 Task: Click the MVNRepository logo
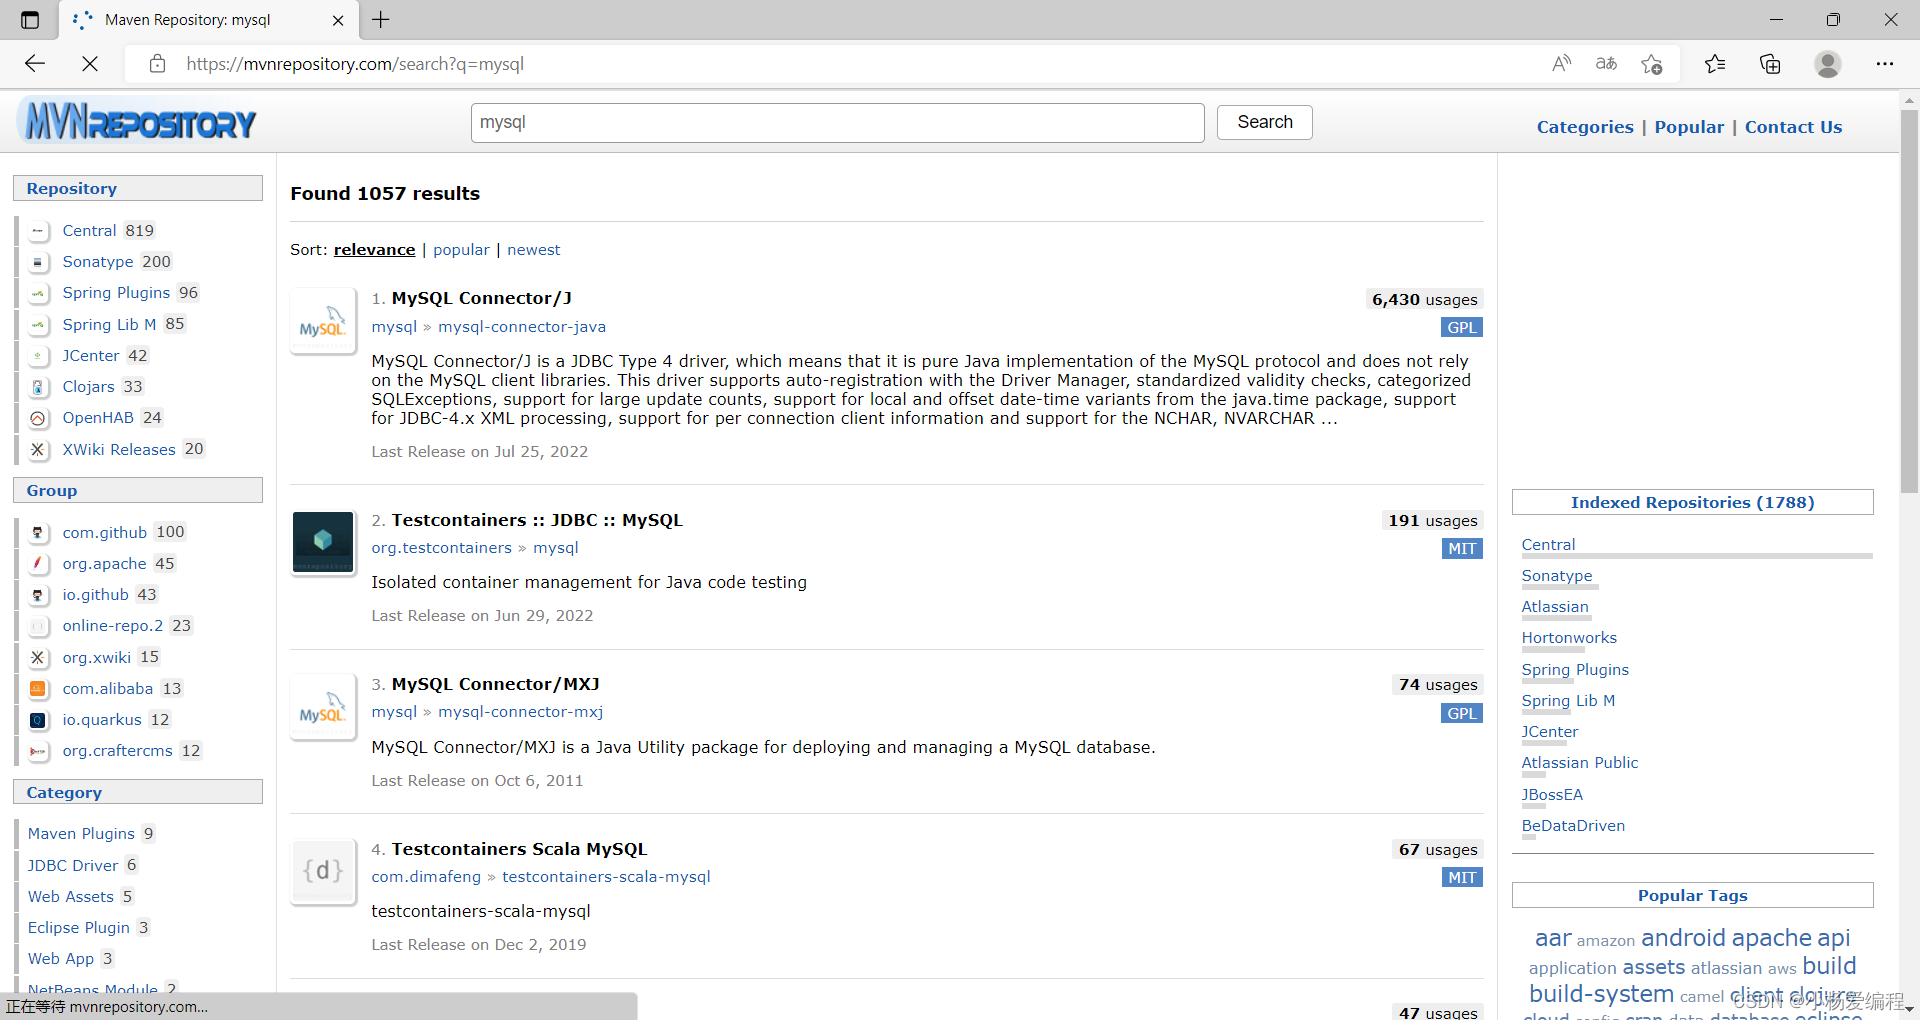(x=138, y=122)
